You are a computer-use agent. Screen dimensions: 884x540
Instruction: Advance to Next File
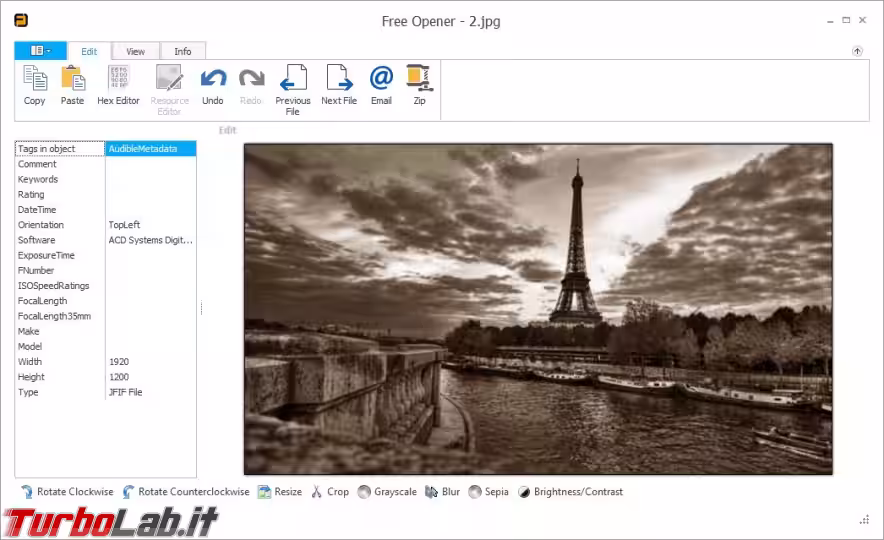(x=339, y=80)
